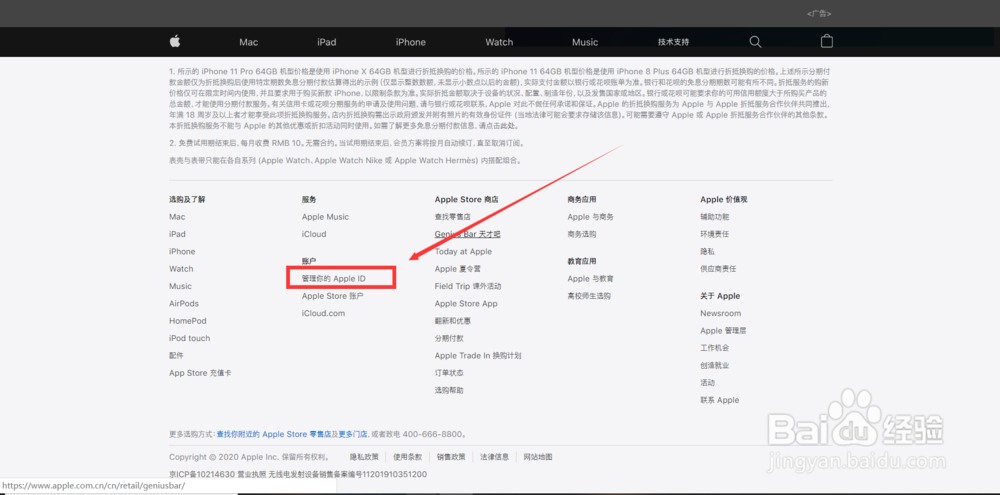Click the 翻新和优惠 link

pos(453,321)
